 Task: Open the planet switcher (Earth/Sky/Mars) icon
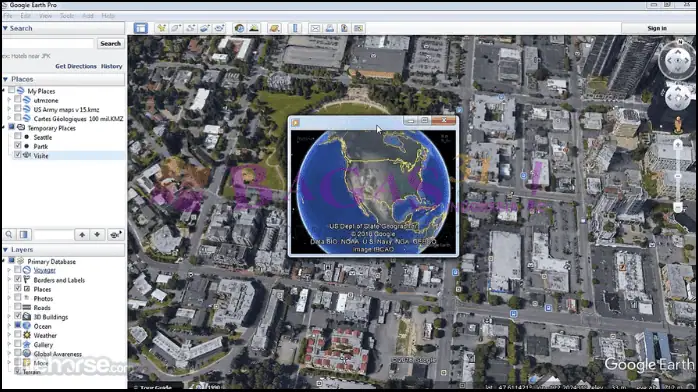[x=274, y=28]
